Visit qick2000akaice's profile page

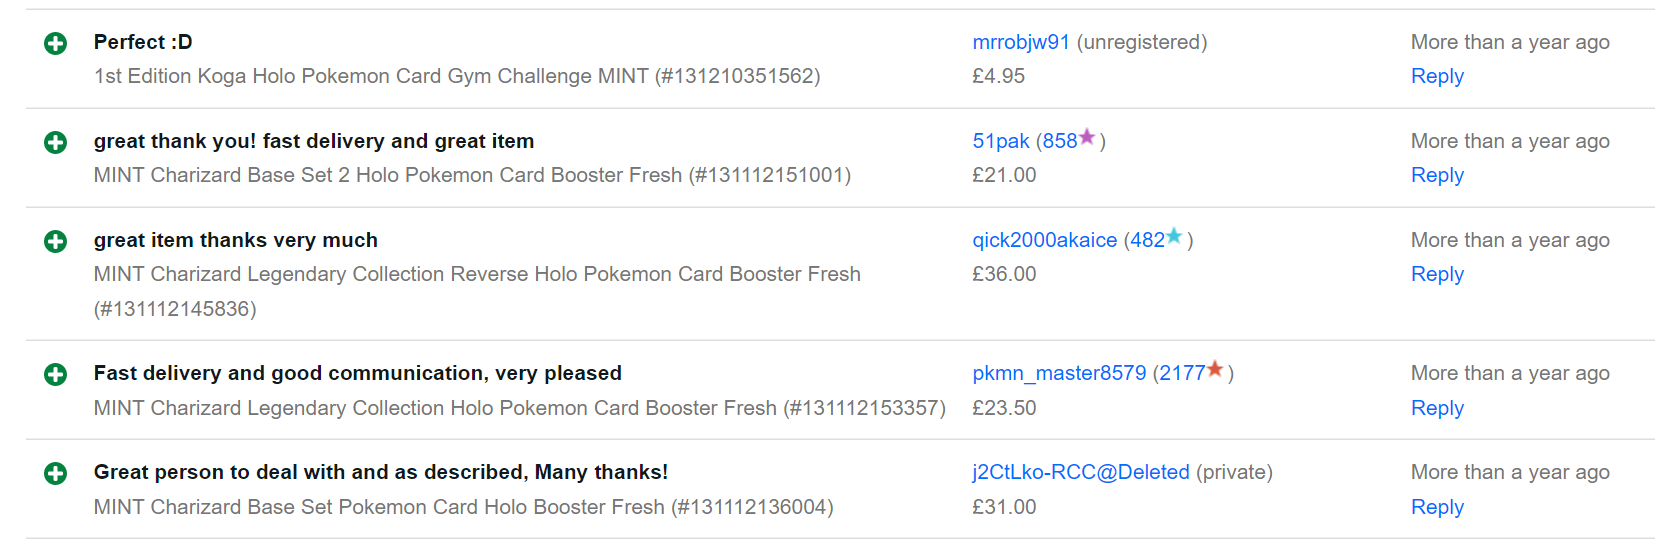point(1044,240)
